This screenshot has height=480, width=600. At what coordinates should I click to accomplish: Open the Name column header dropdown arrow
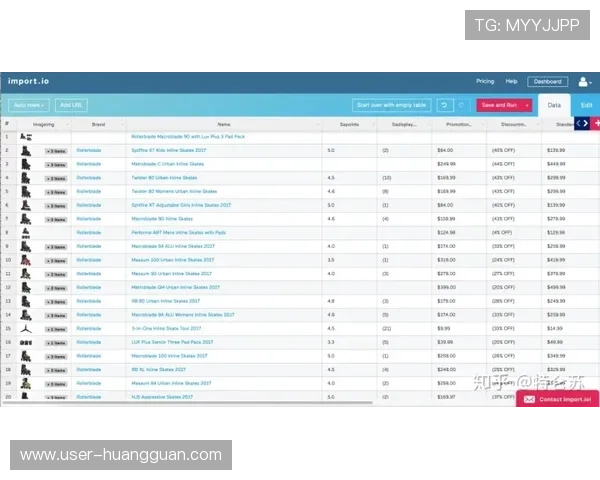click(x=317, y=125)
